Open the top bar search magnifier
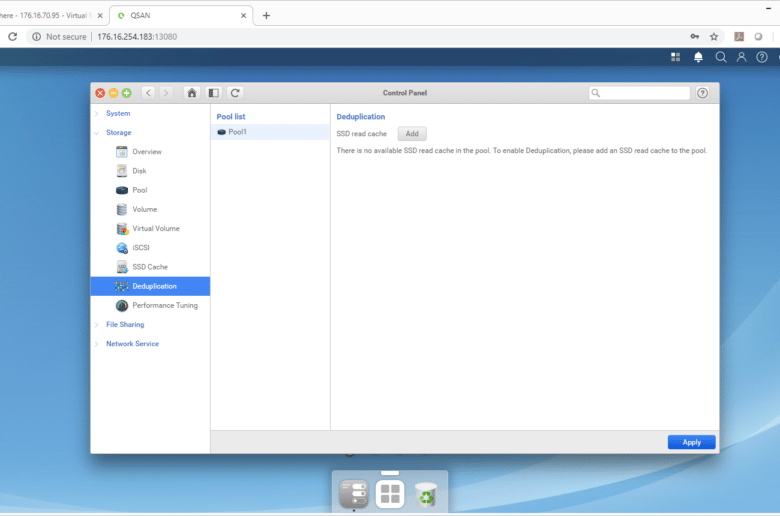Screen dimensions: 780x516 tap(720, 57)
